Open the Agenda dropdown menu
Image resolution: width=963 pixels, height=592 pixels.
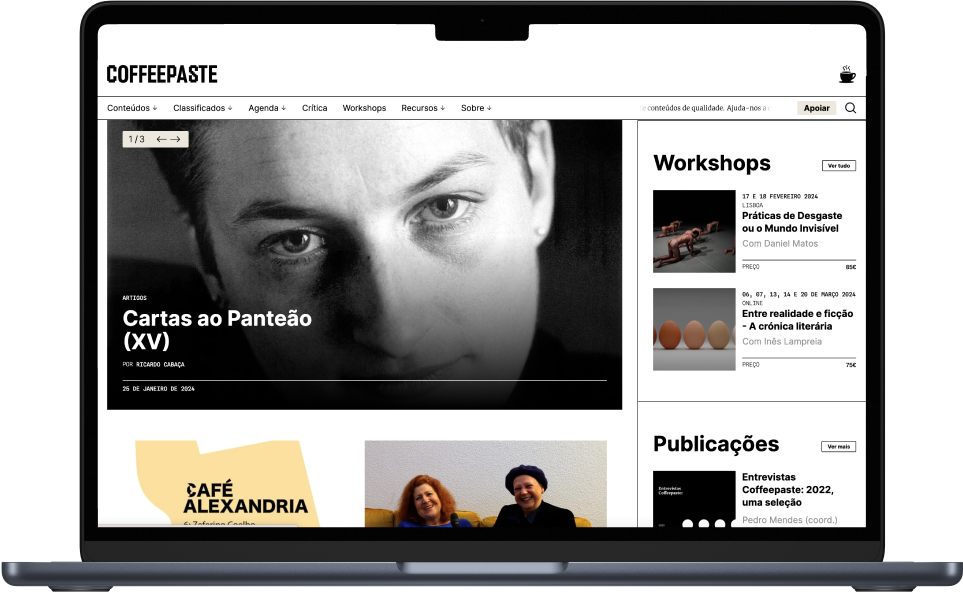[267, 108]
